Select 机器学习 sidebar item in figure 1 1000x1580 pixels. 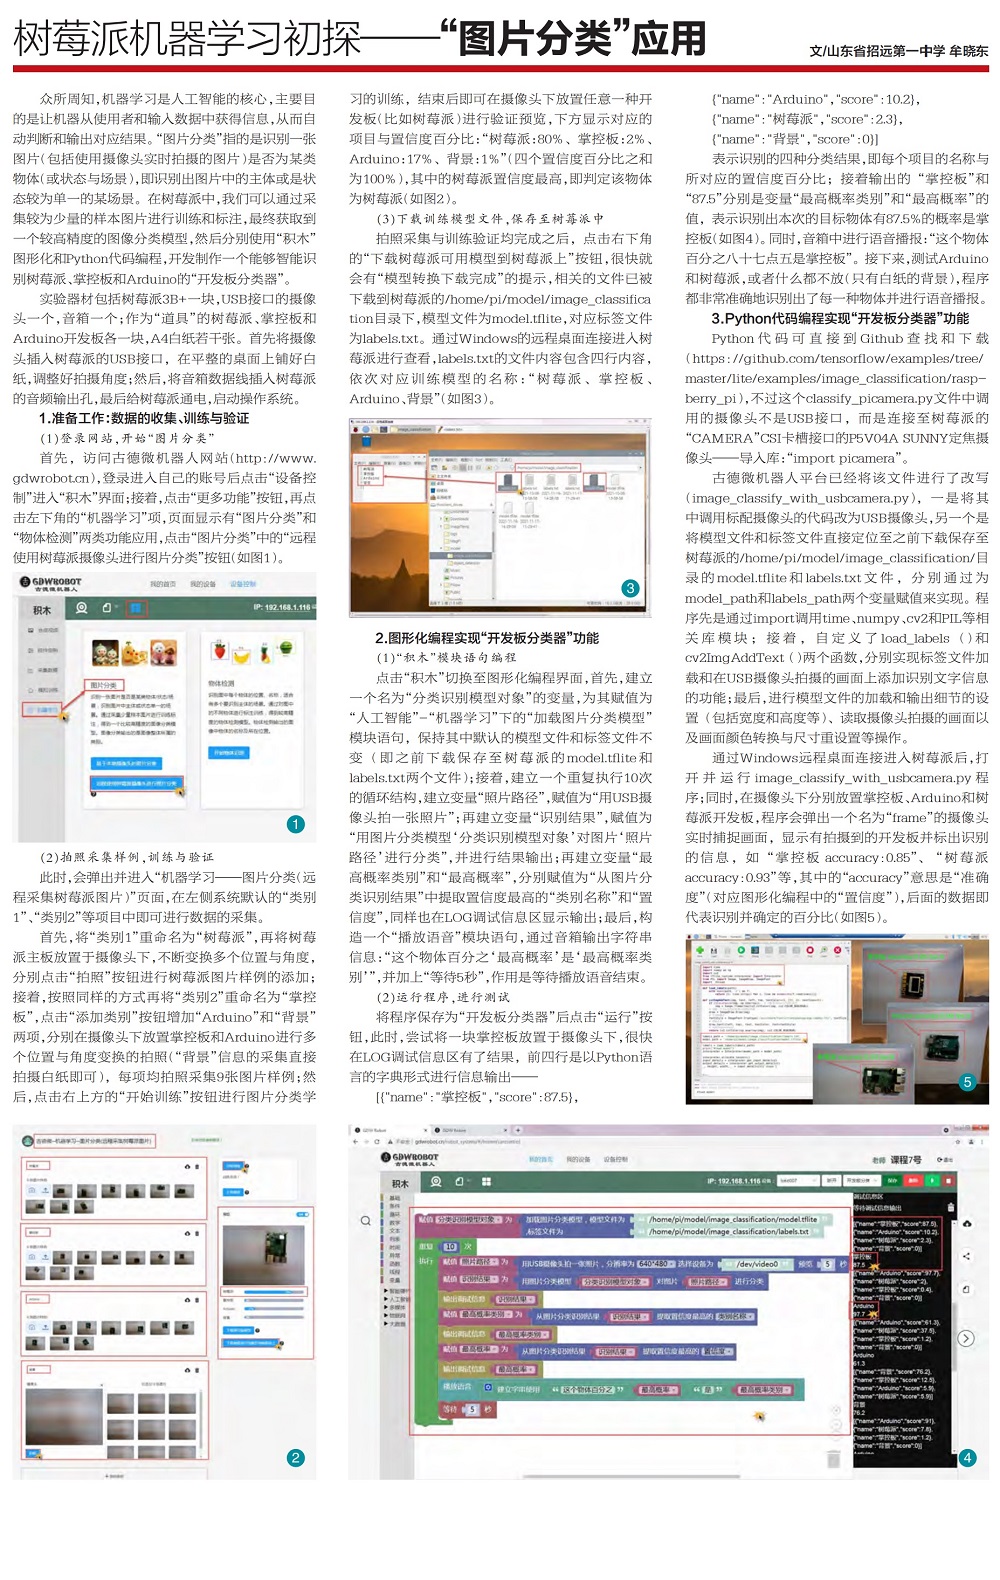click(x=41, y=709)
